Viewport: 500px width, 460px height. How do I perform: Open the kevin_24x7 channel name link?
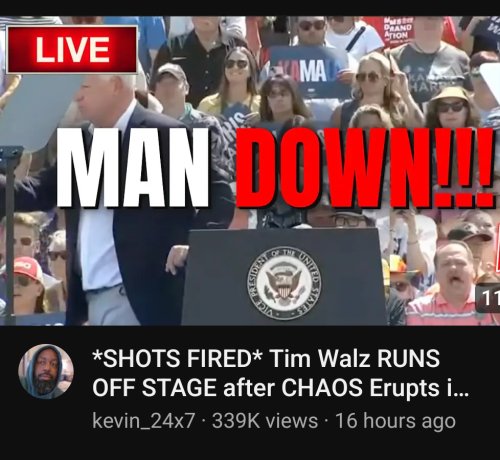143,421
